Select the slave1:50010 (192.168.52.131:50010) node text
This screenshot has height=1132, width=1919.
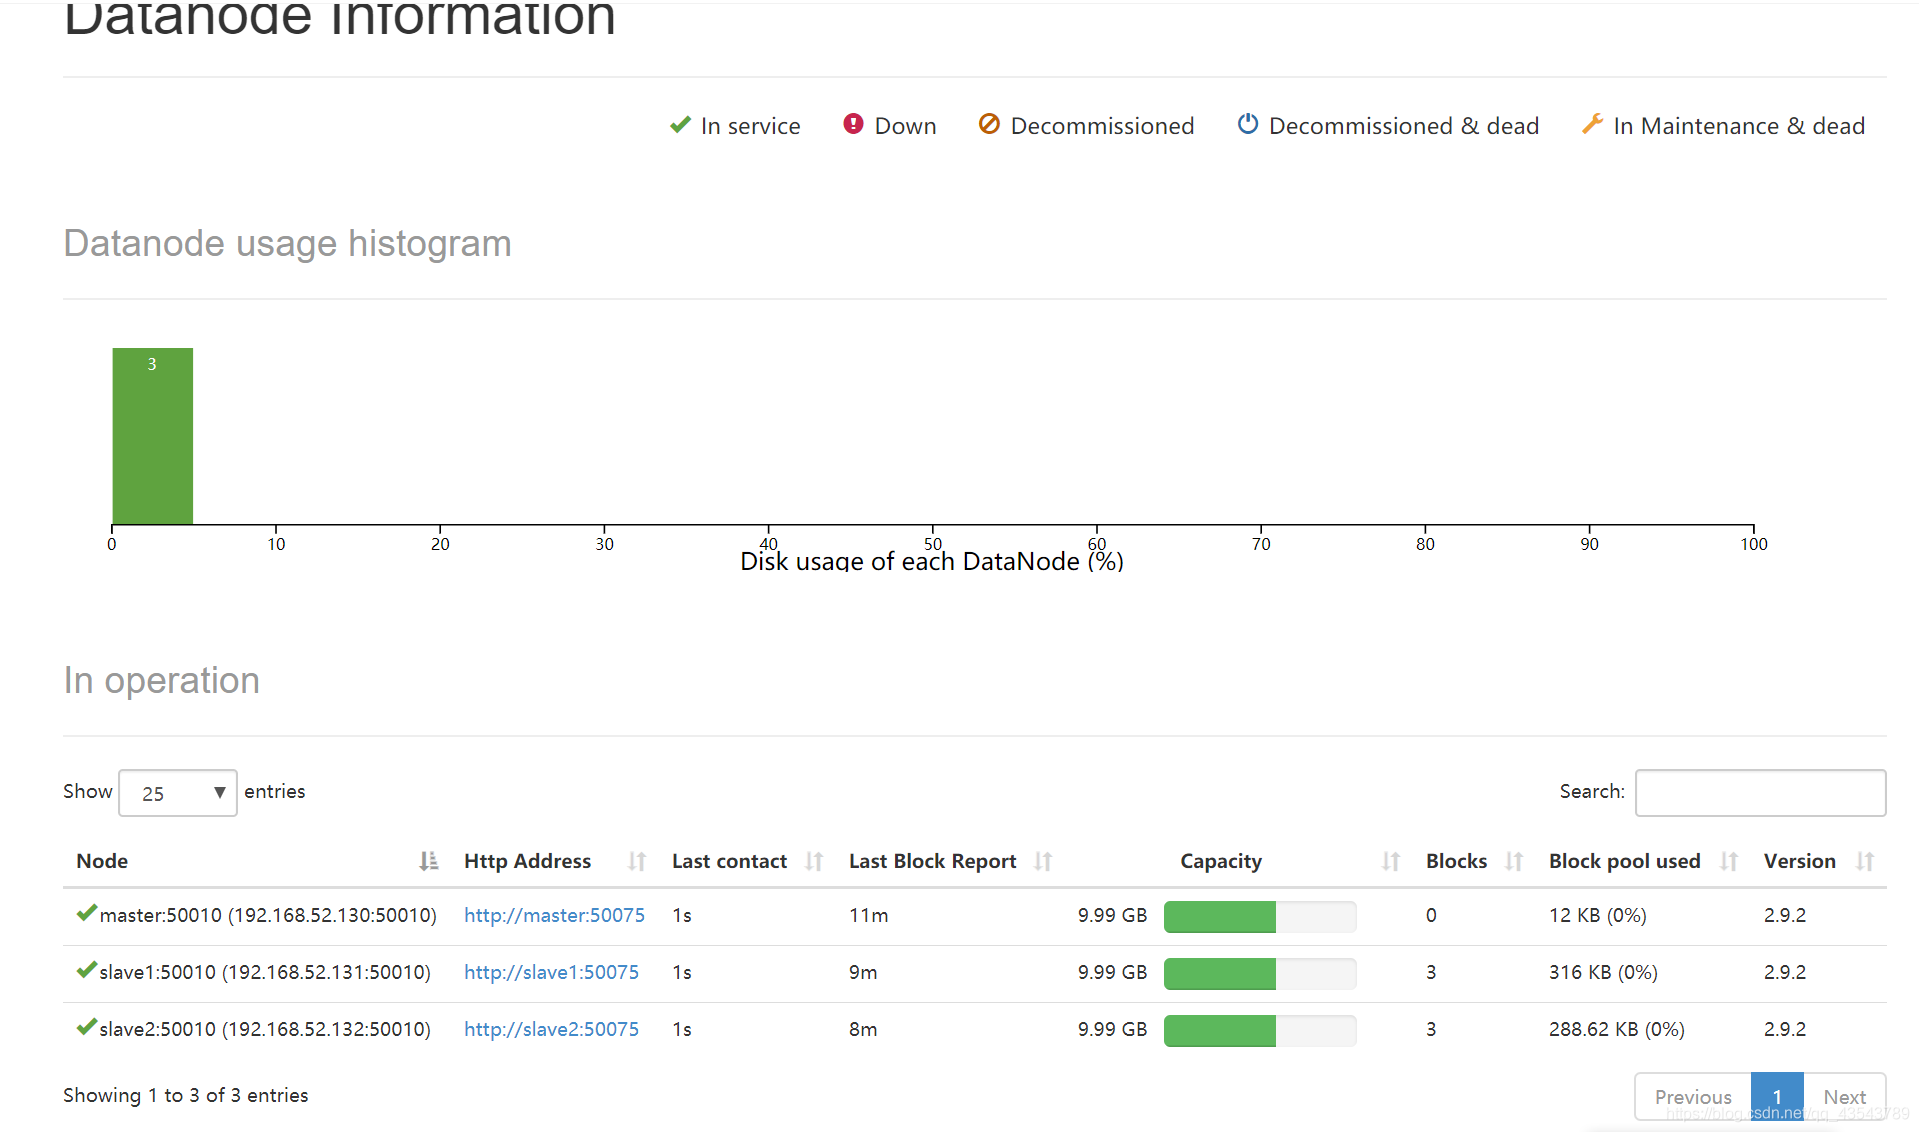(x=265, y=972)
